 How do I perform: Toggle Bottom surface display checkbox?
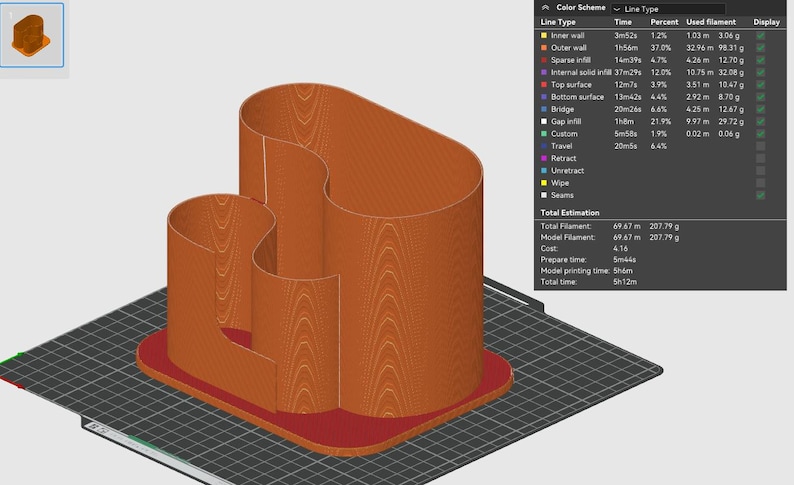tap(760, 97)
